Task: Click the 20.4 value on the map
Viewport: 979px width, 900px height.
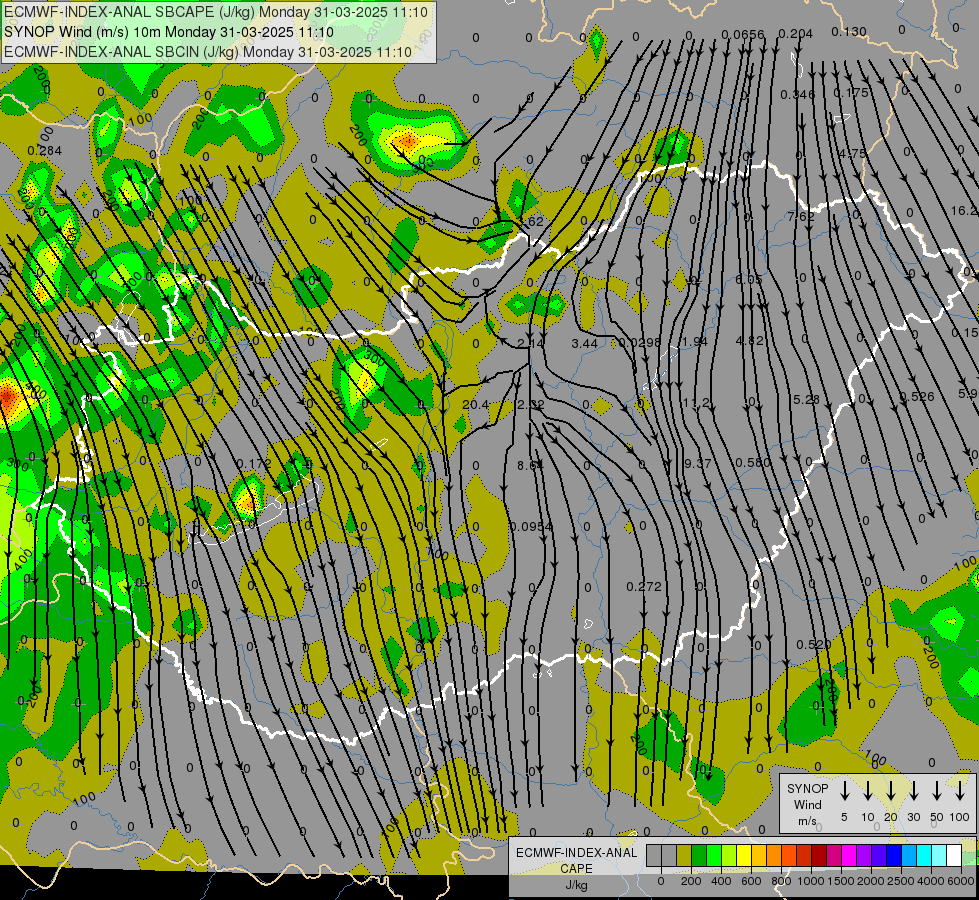Action: click(x=475, y=405)
